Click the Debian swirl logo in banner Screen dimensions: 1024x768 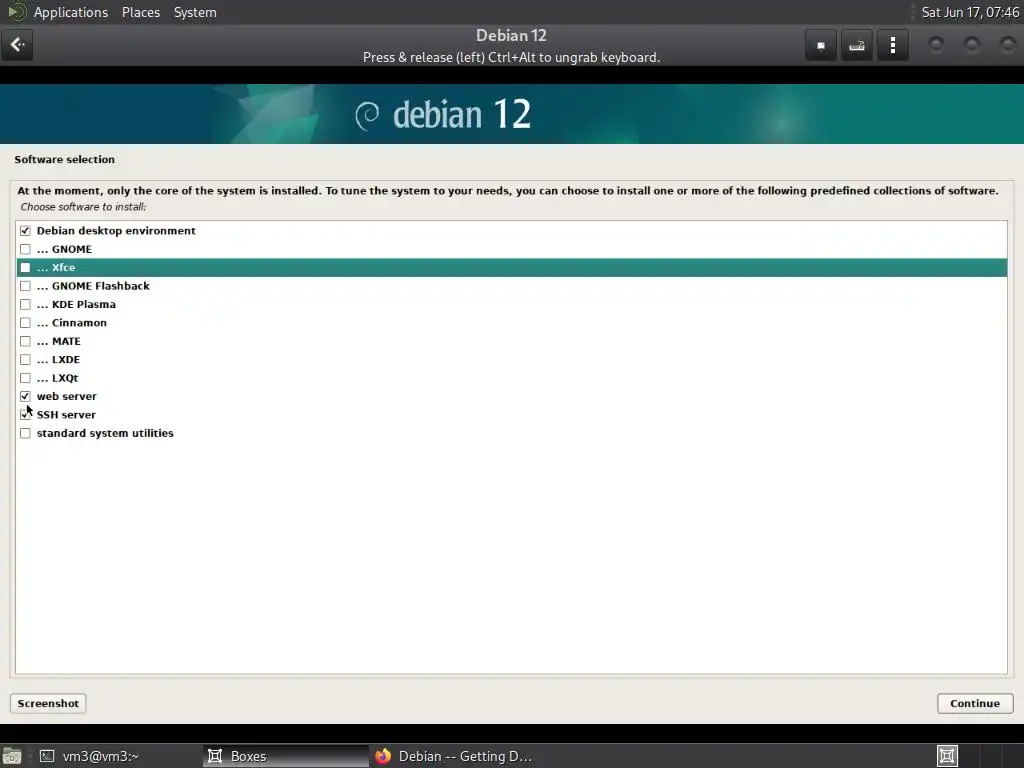(367, 116)
